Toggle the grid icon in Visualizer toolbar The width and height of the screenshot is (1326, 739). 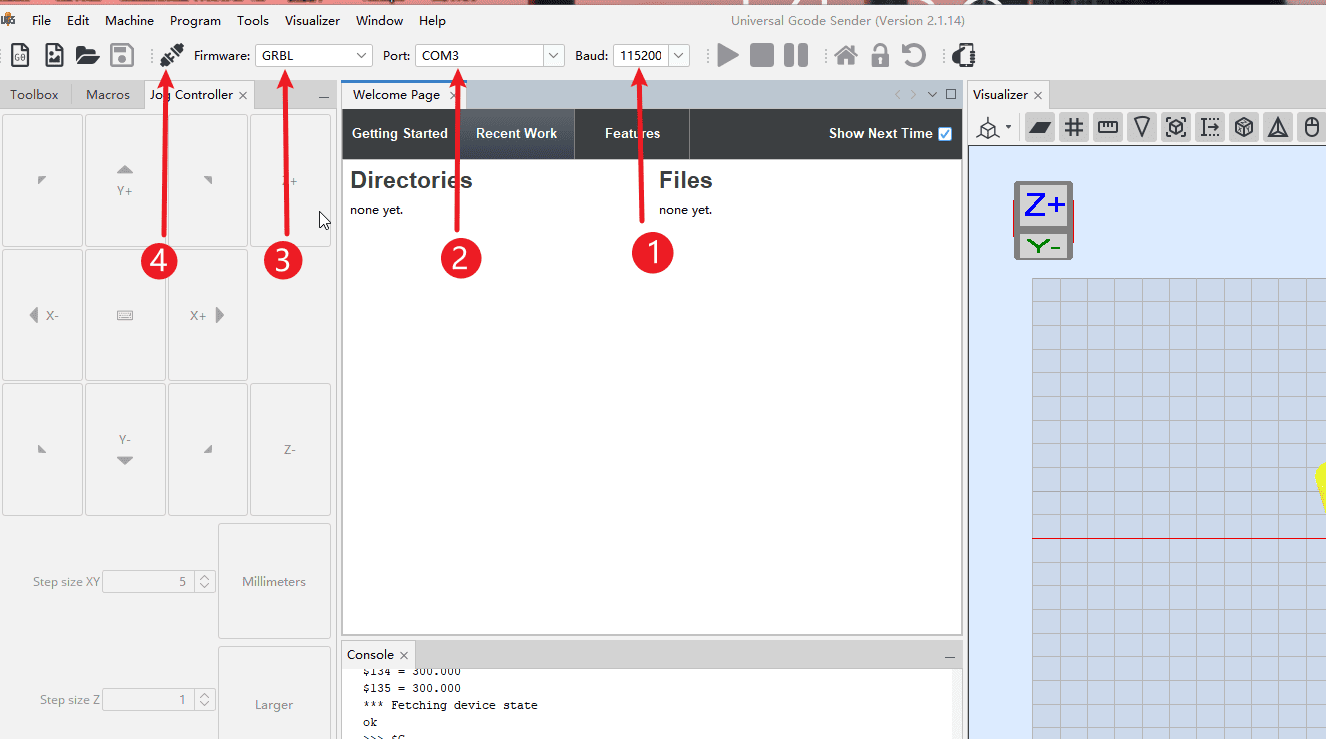point(1074,128)
